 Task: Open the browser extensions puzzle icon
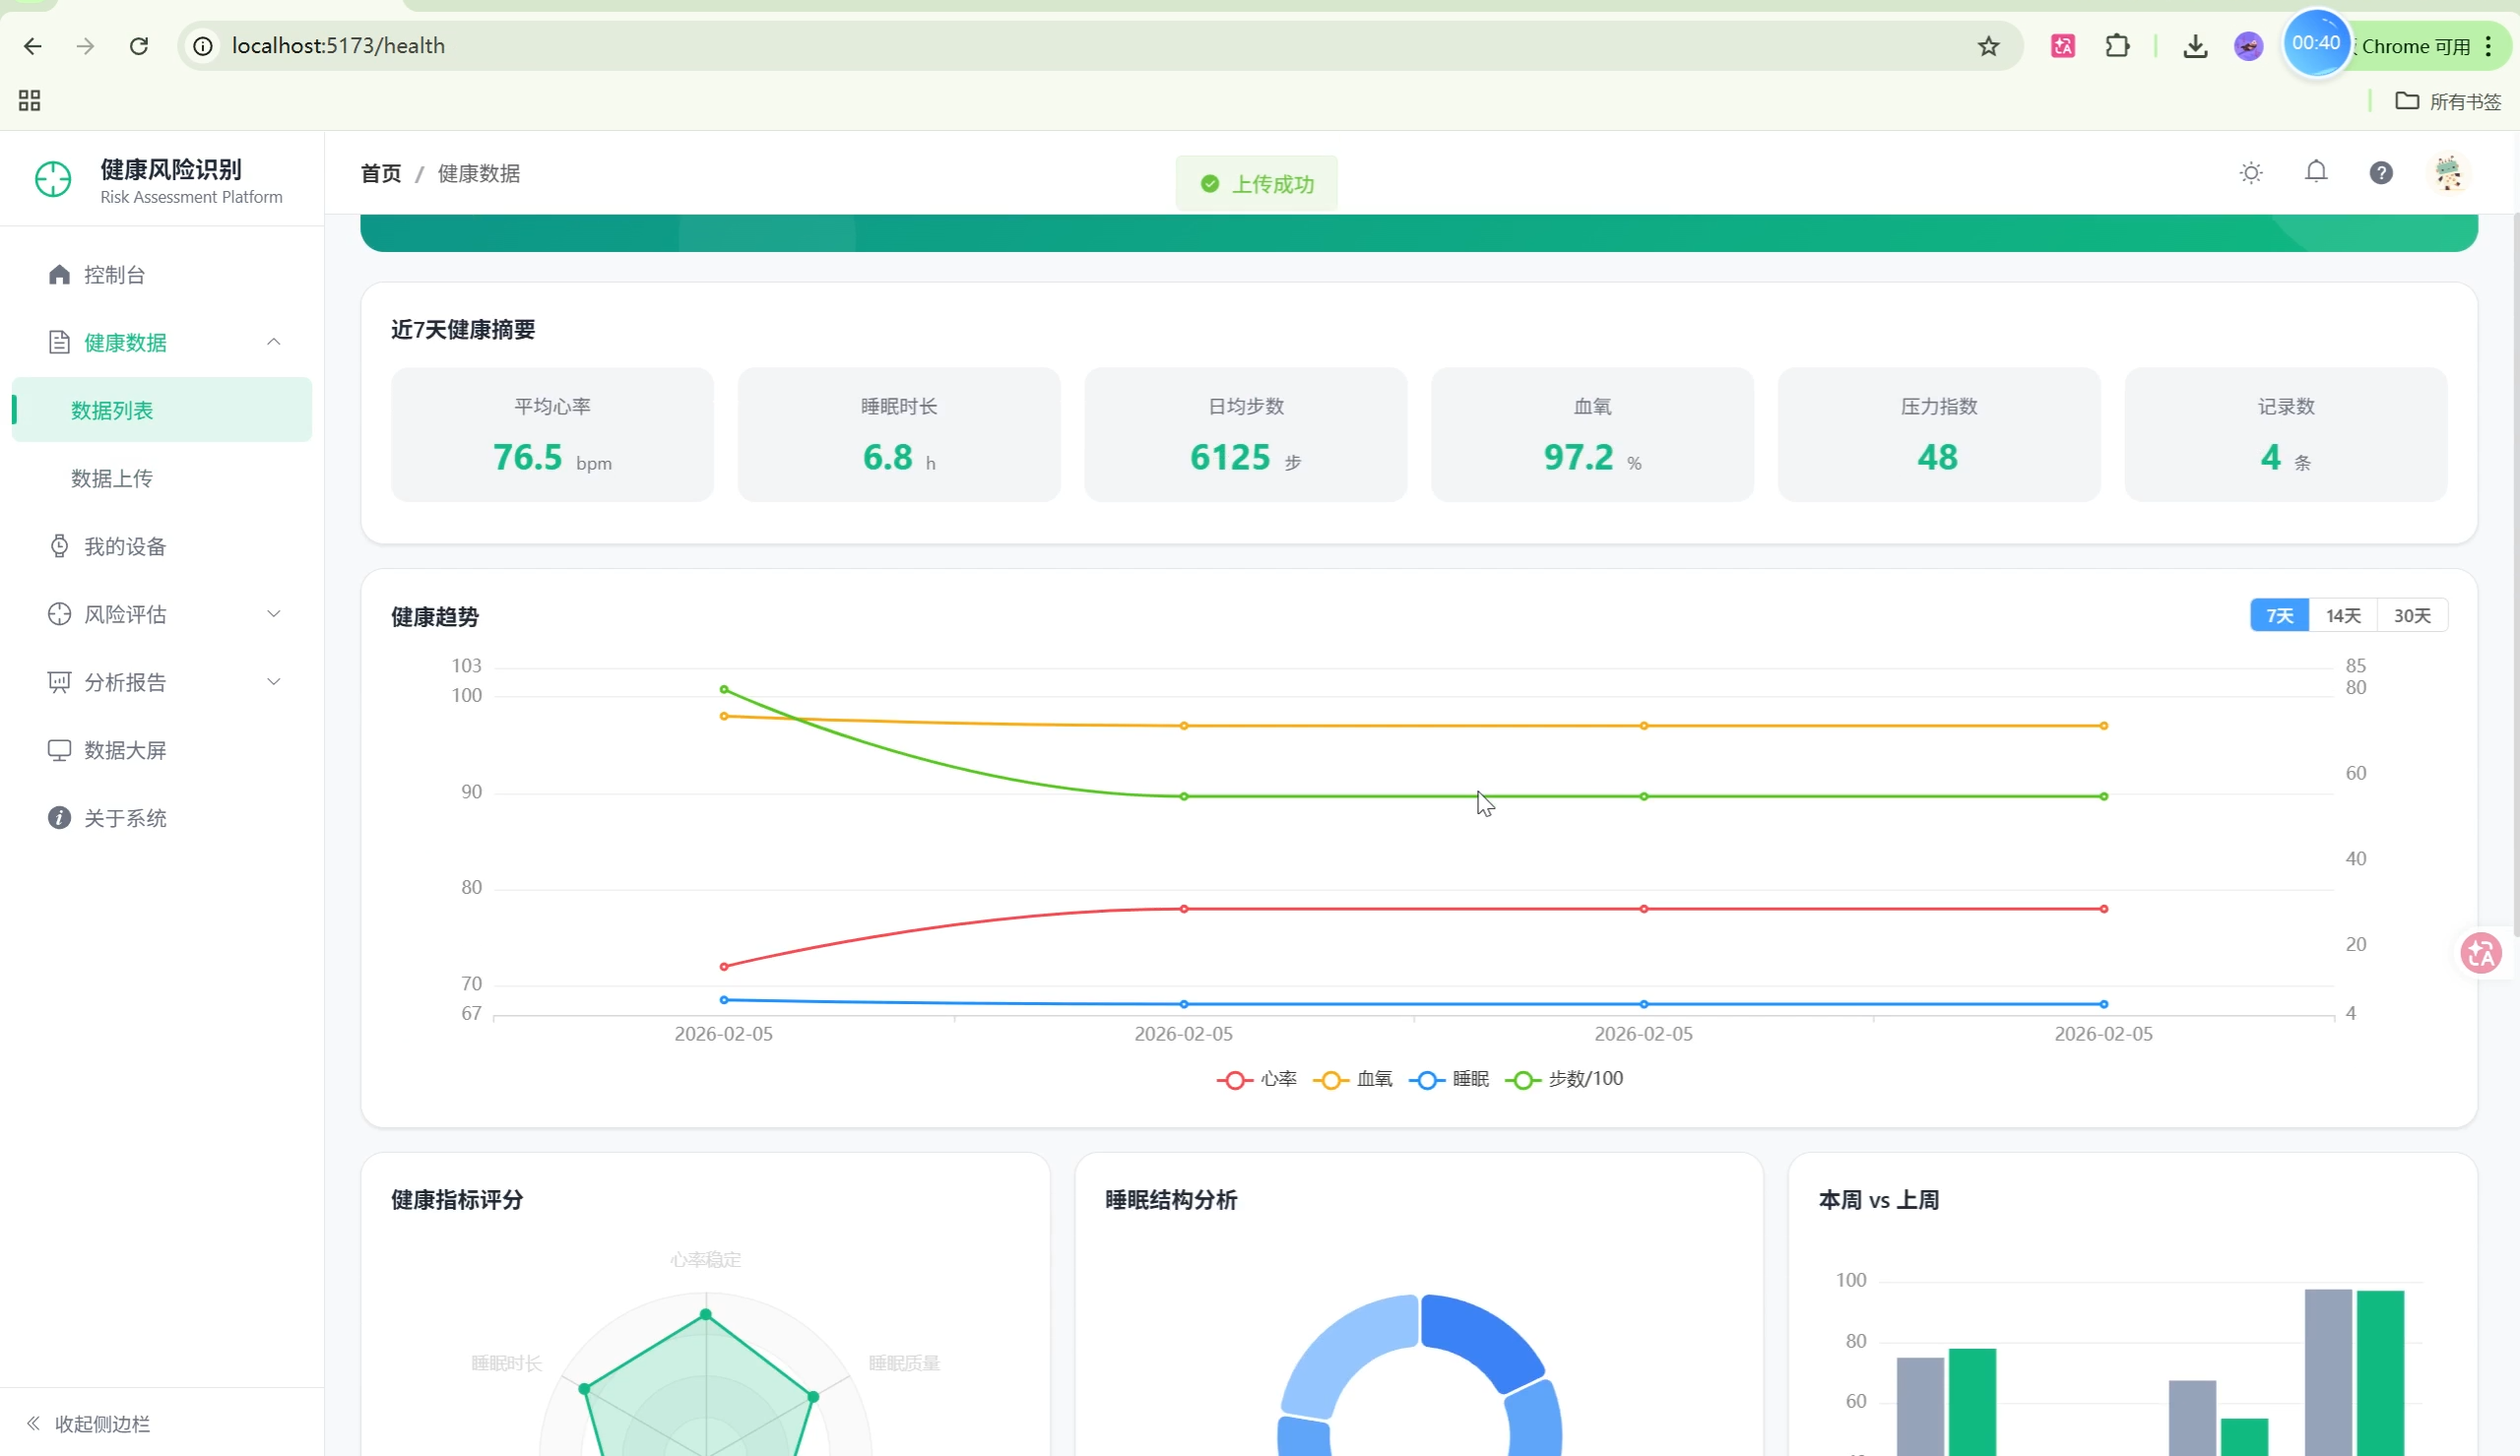[2116, 46]
